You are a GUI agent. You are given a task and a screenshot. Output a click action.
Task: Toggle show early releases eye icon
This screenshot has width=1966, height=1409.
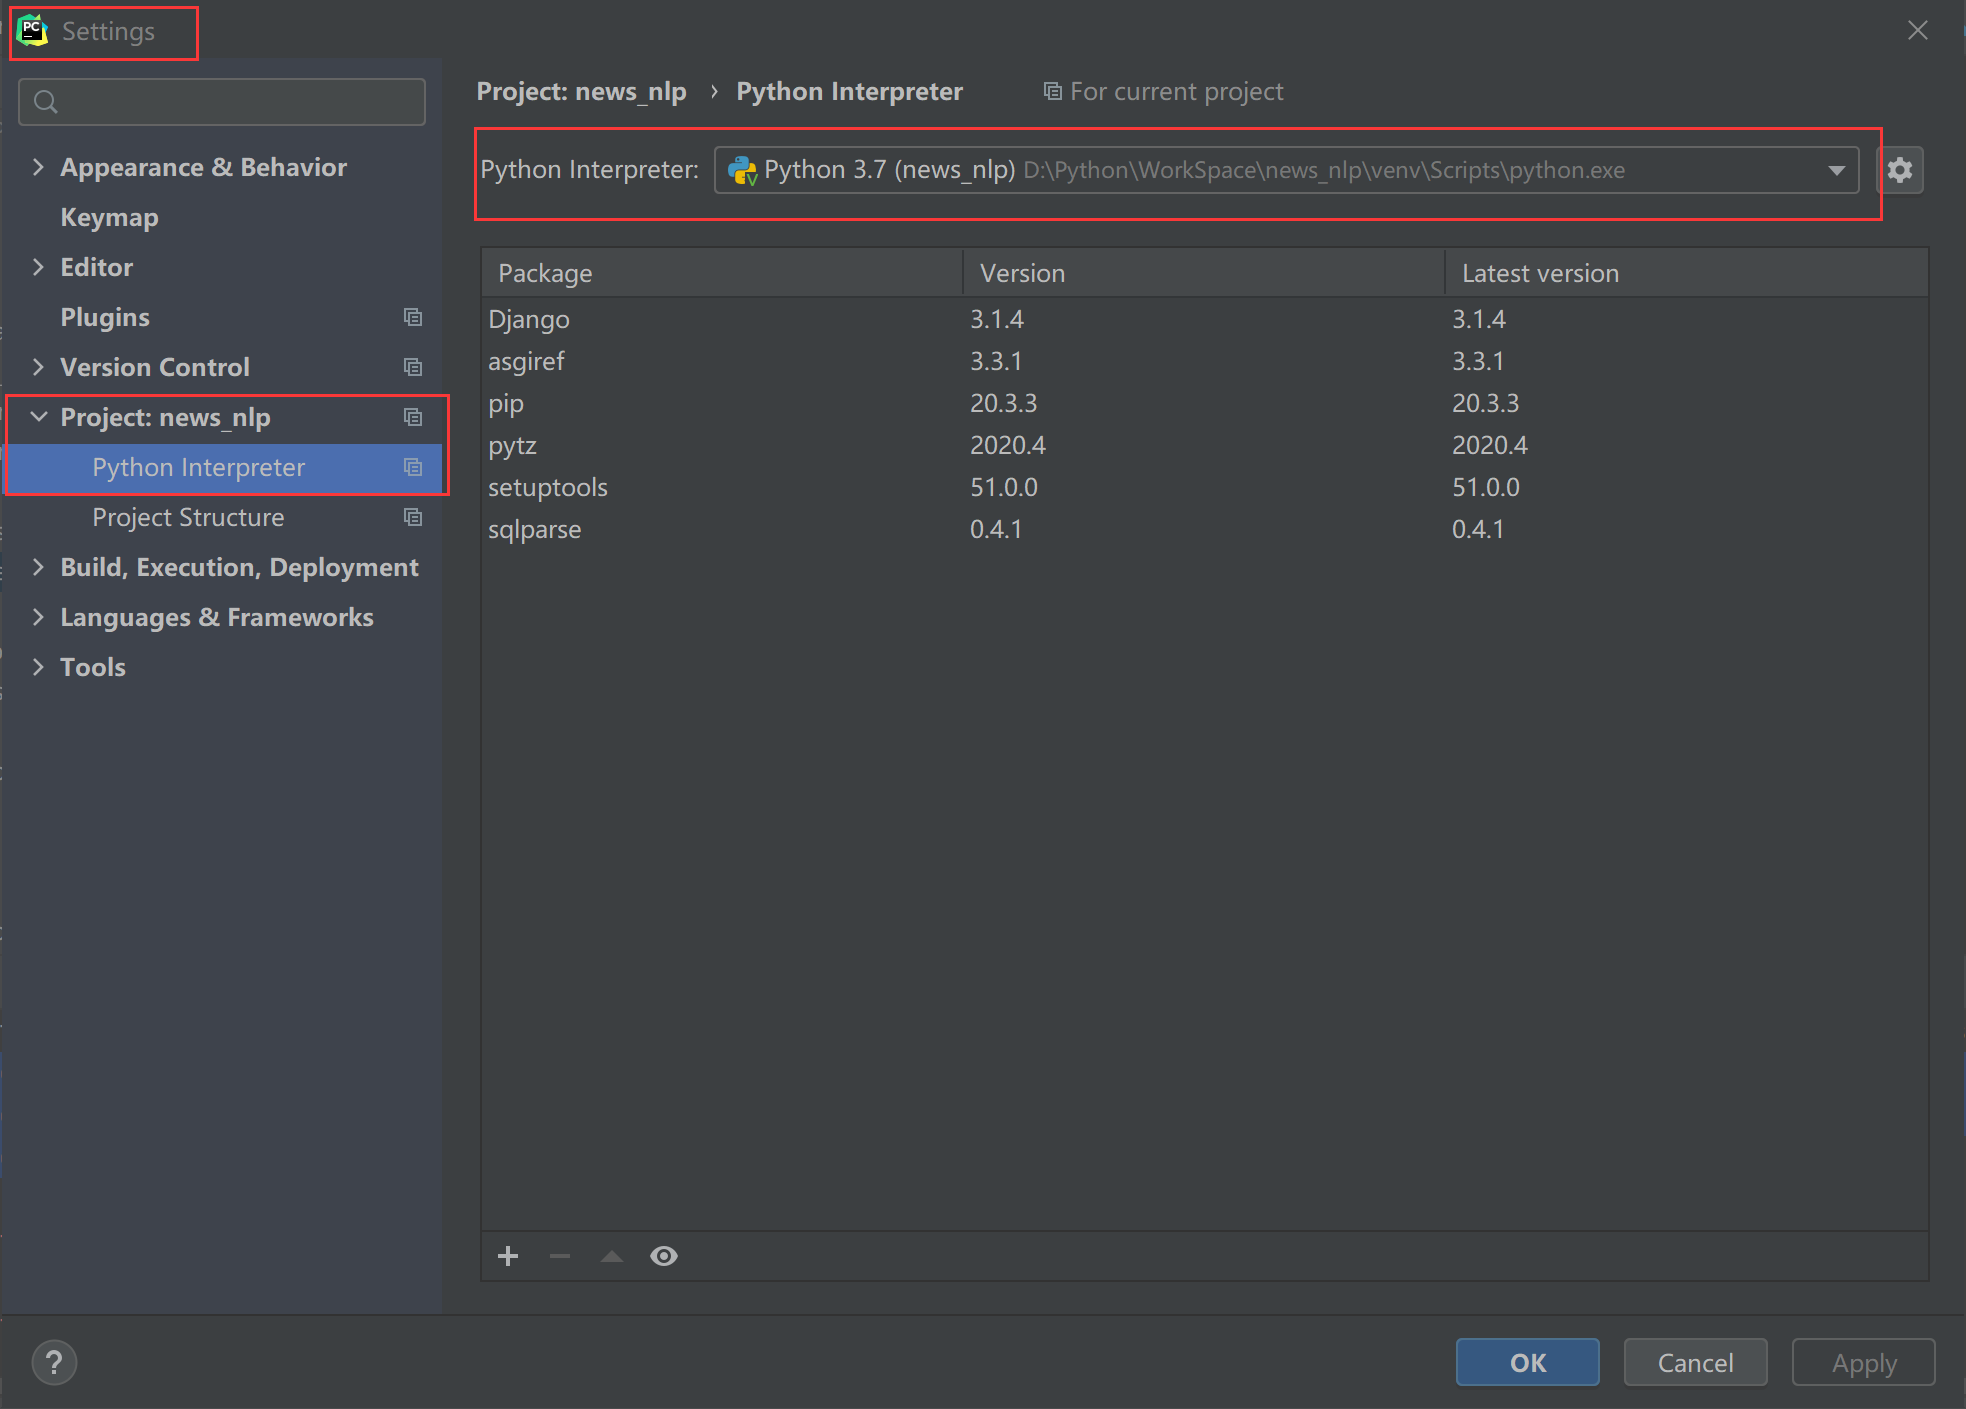664,1256
